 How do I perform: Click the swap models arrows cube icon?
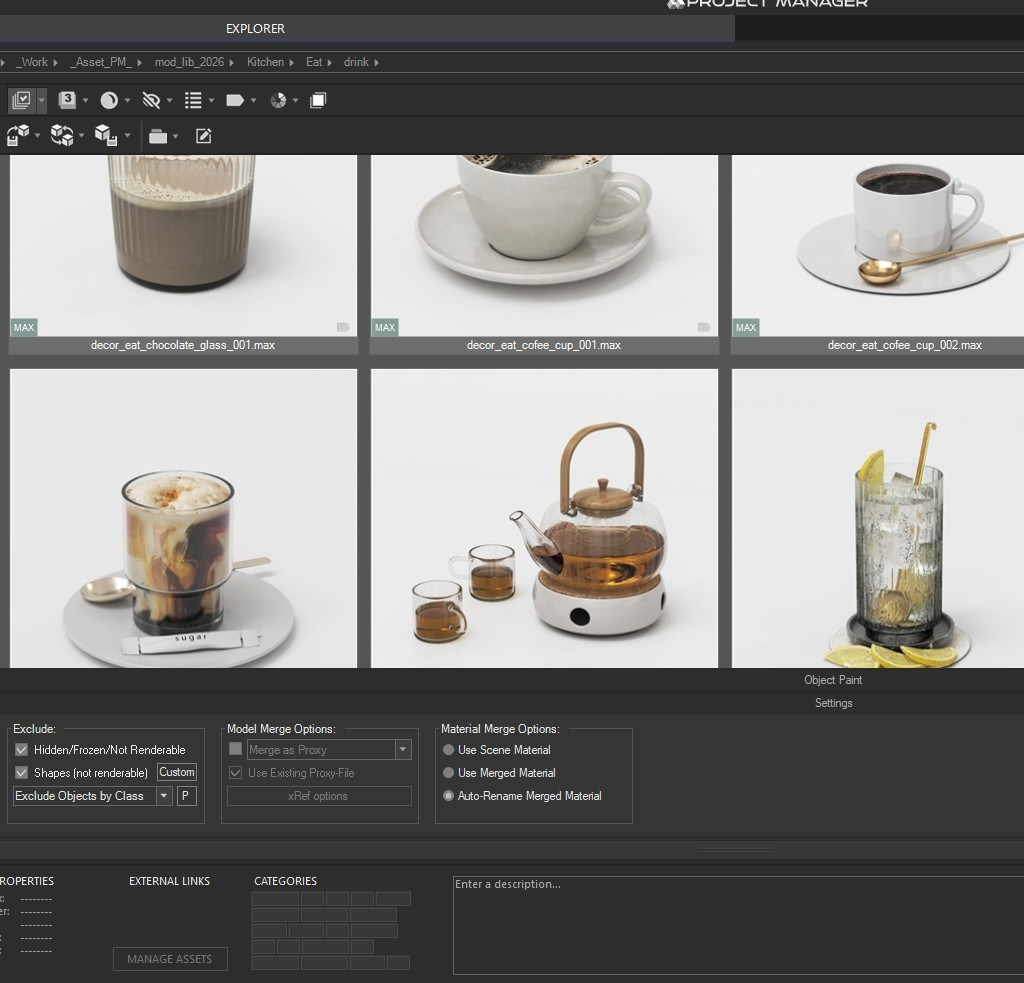[62, 136]
